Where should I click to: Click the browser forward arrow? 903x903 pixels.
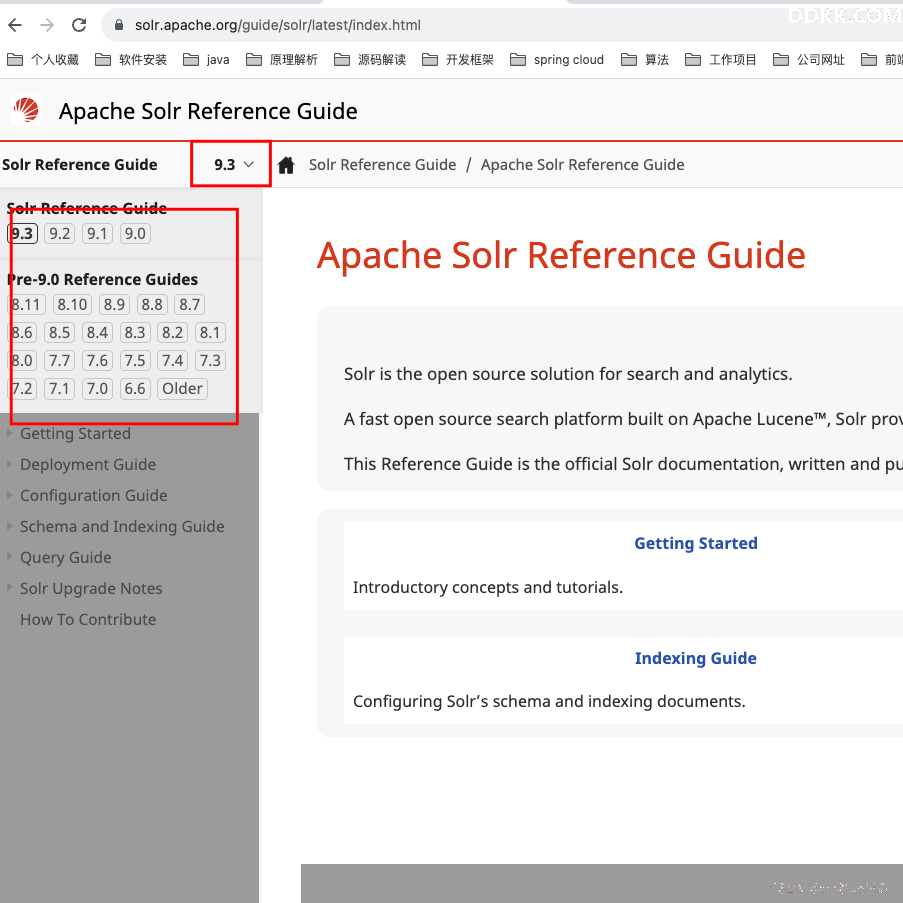click(x=47, y=25)
